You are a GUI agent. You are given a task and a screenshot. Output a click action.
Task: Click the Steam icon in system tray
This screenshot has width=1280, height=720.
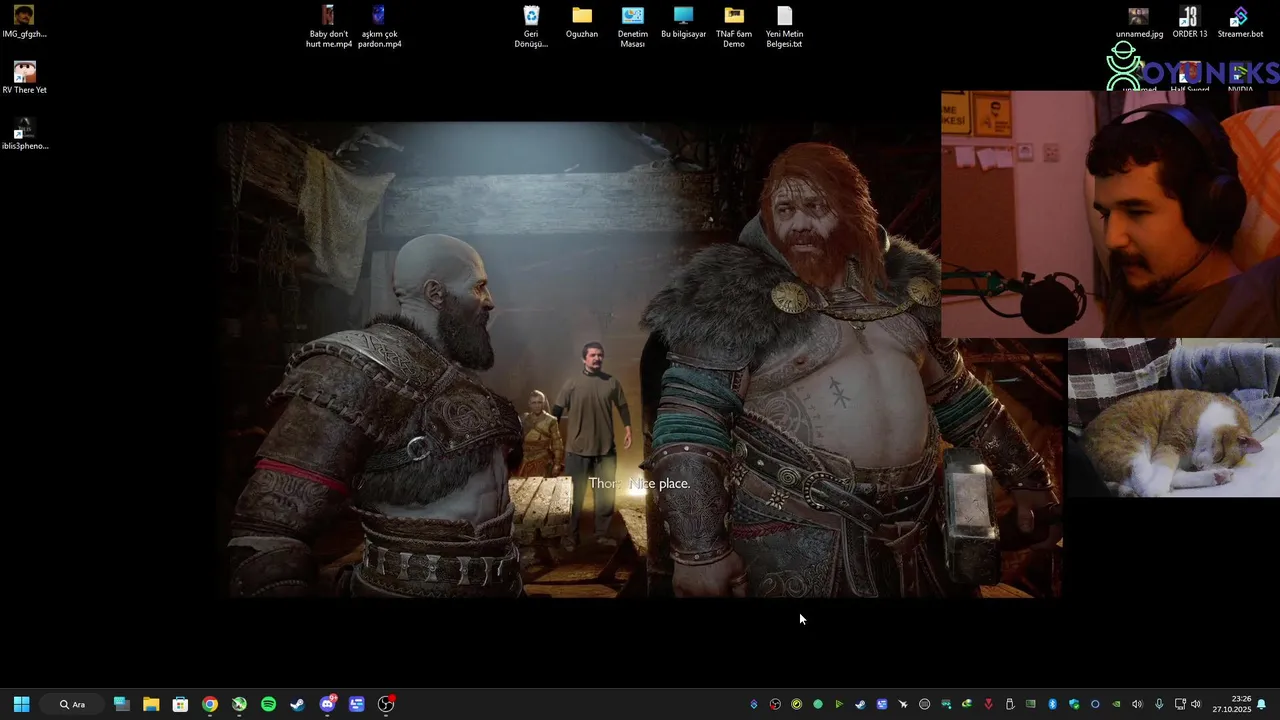860,704
